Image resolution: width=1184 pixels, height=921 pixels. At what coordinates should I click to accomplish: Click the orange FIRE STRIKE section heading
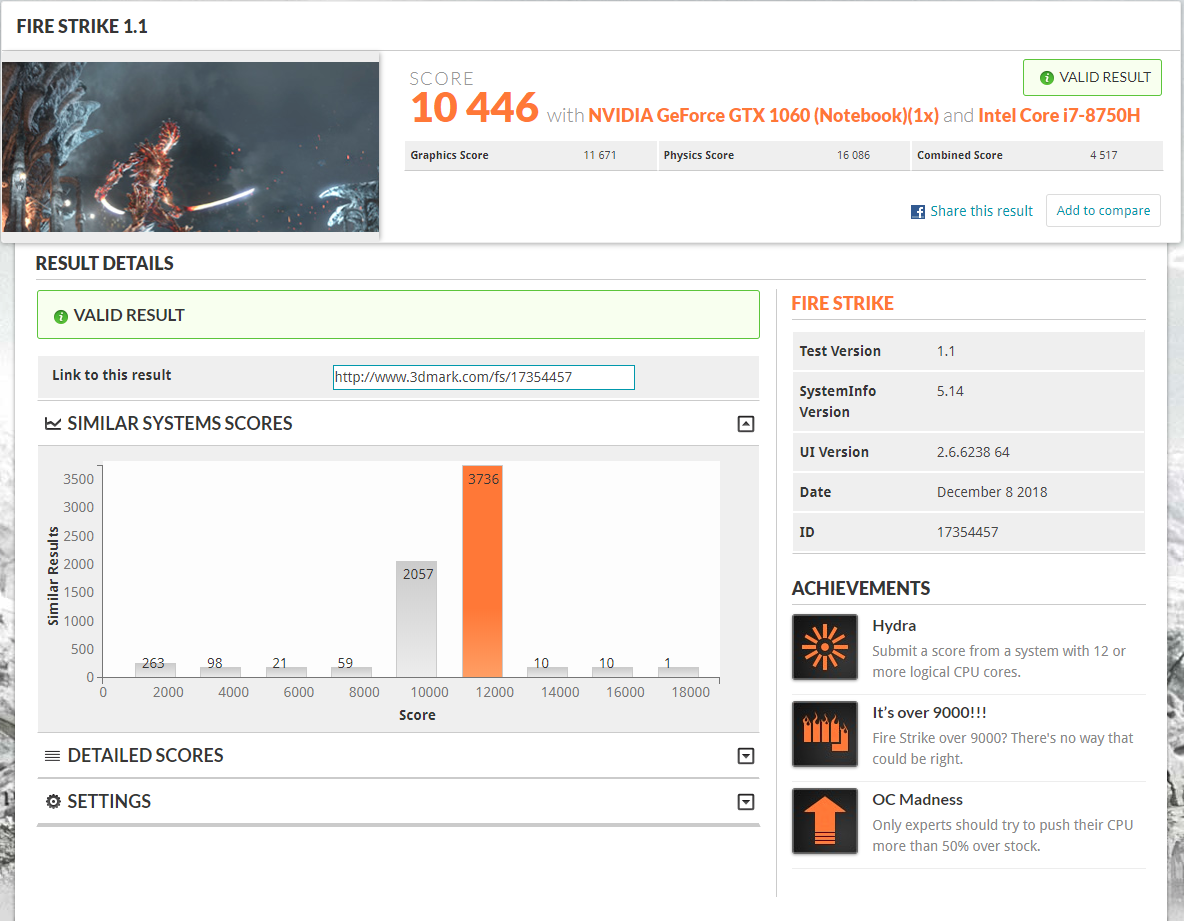pyautogui.click(x=843, y=303)
